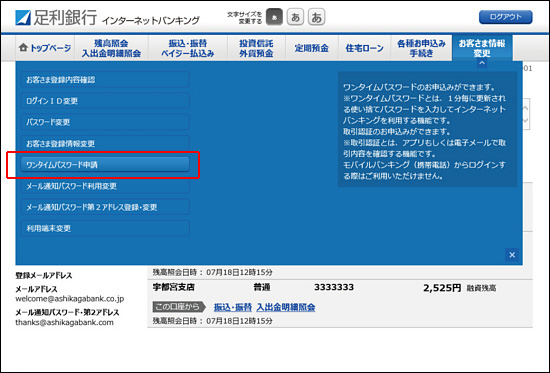
Task: Click account number 3333333
Action: pyautogui.click(x=334, y=287)
